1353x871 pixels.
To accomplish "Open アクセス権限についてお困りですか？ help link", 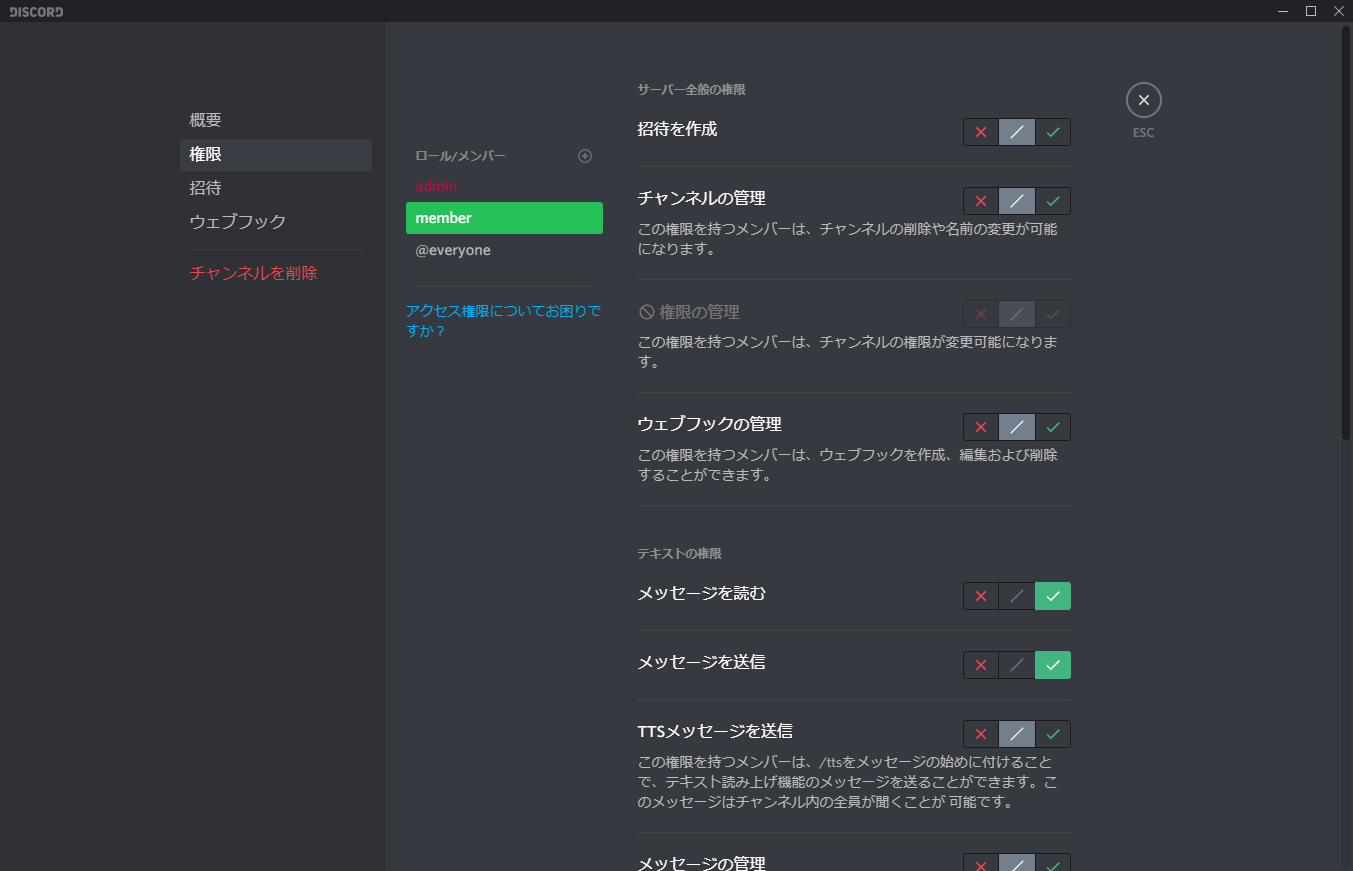I will pyautogui.click(x=503, y=321).
